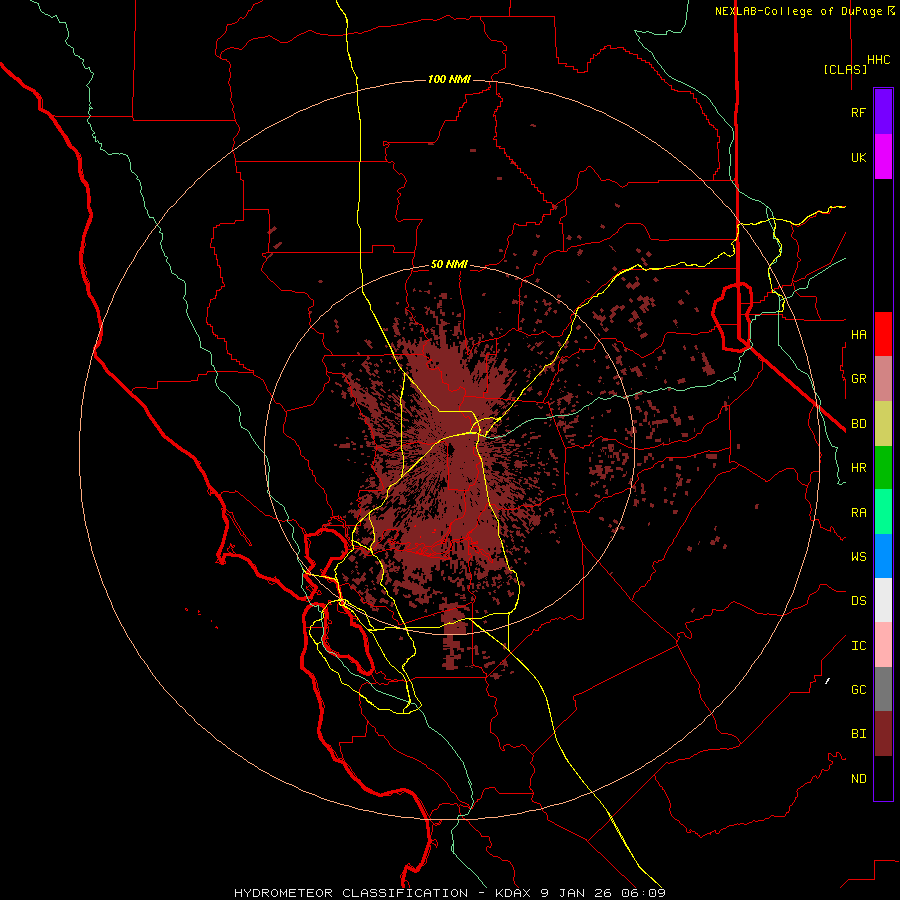Screen dimensions: 900x900
Task: Click the HA red legend swatch
Action: (x=883, y=334)
